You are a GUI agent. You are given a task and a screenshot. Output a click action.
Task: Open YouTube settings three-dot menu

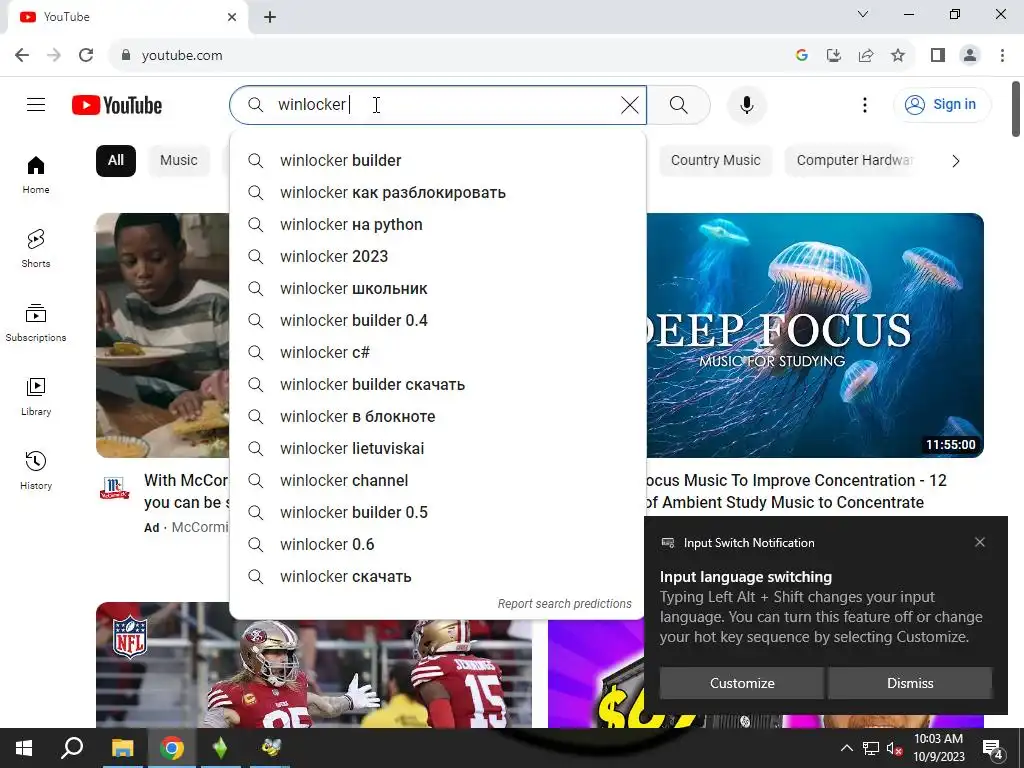pyautogui.click(x=865, y=104)
